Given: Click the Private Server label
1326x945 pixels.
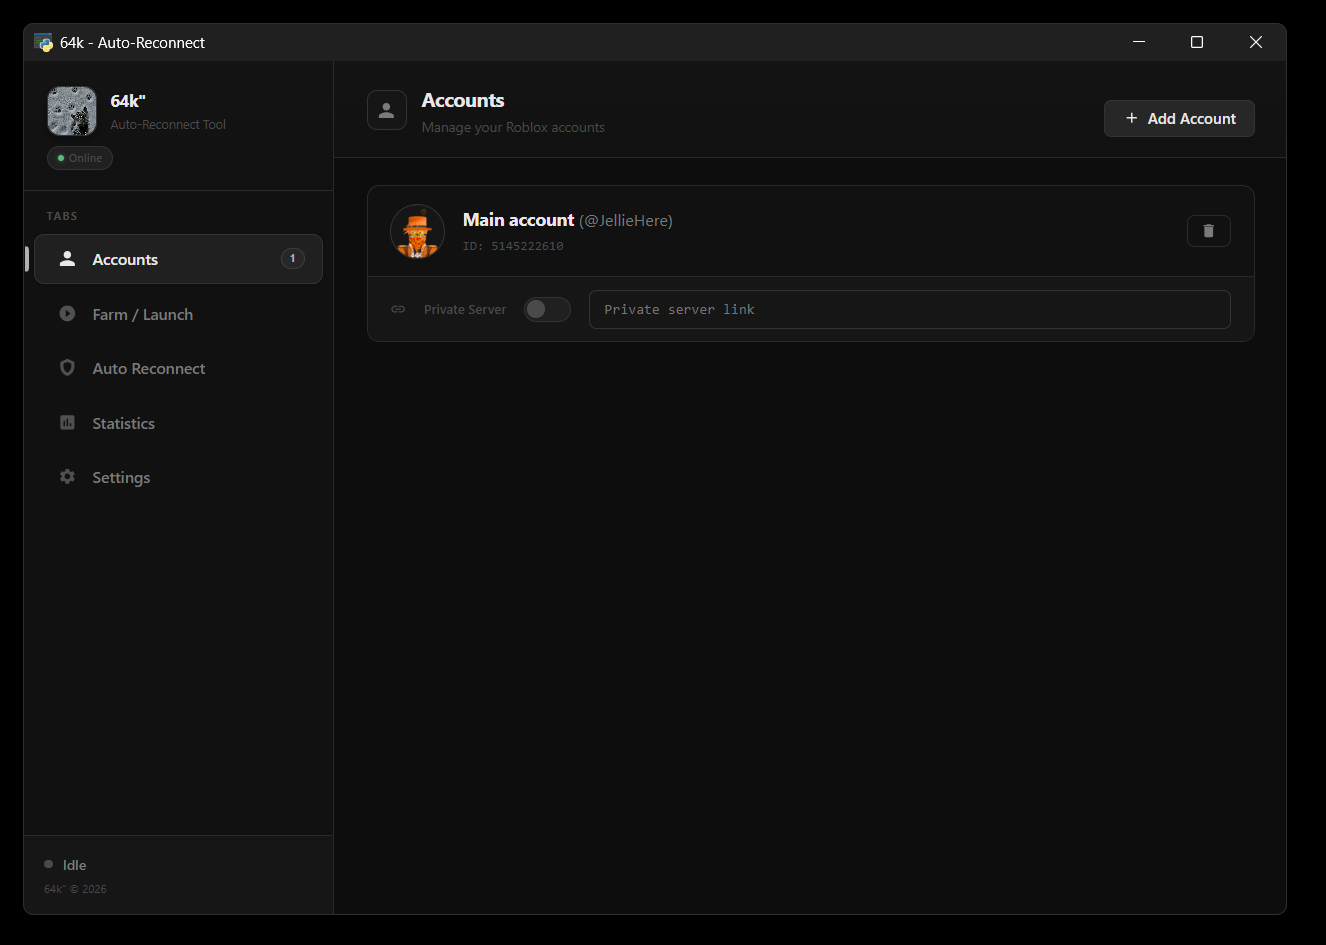Looking at the screenshot, I should (x=465, y=309).
